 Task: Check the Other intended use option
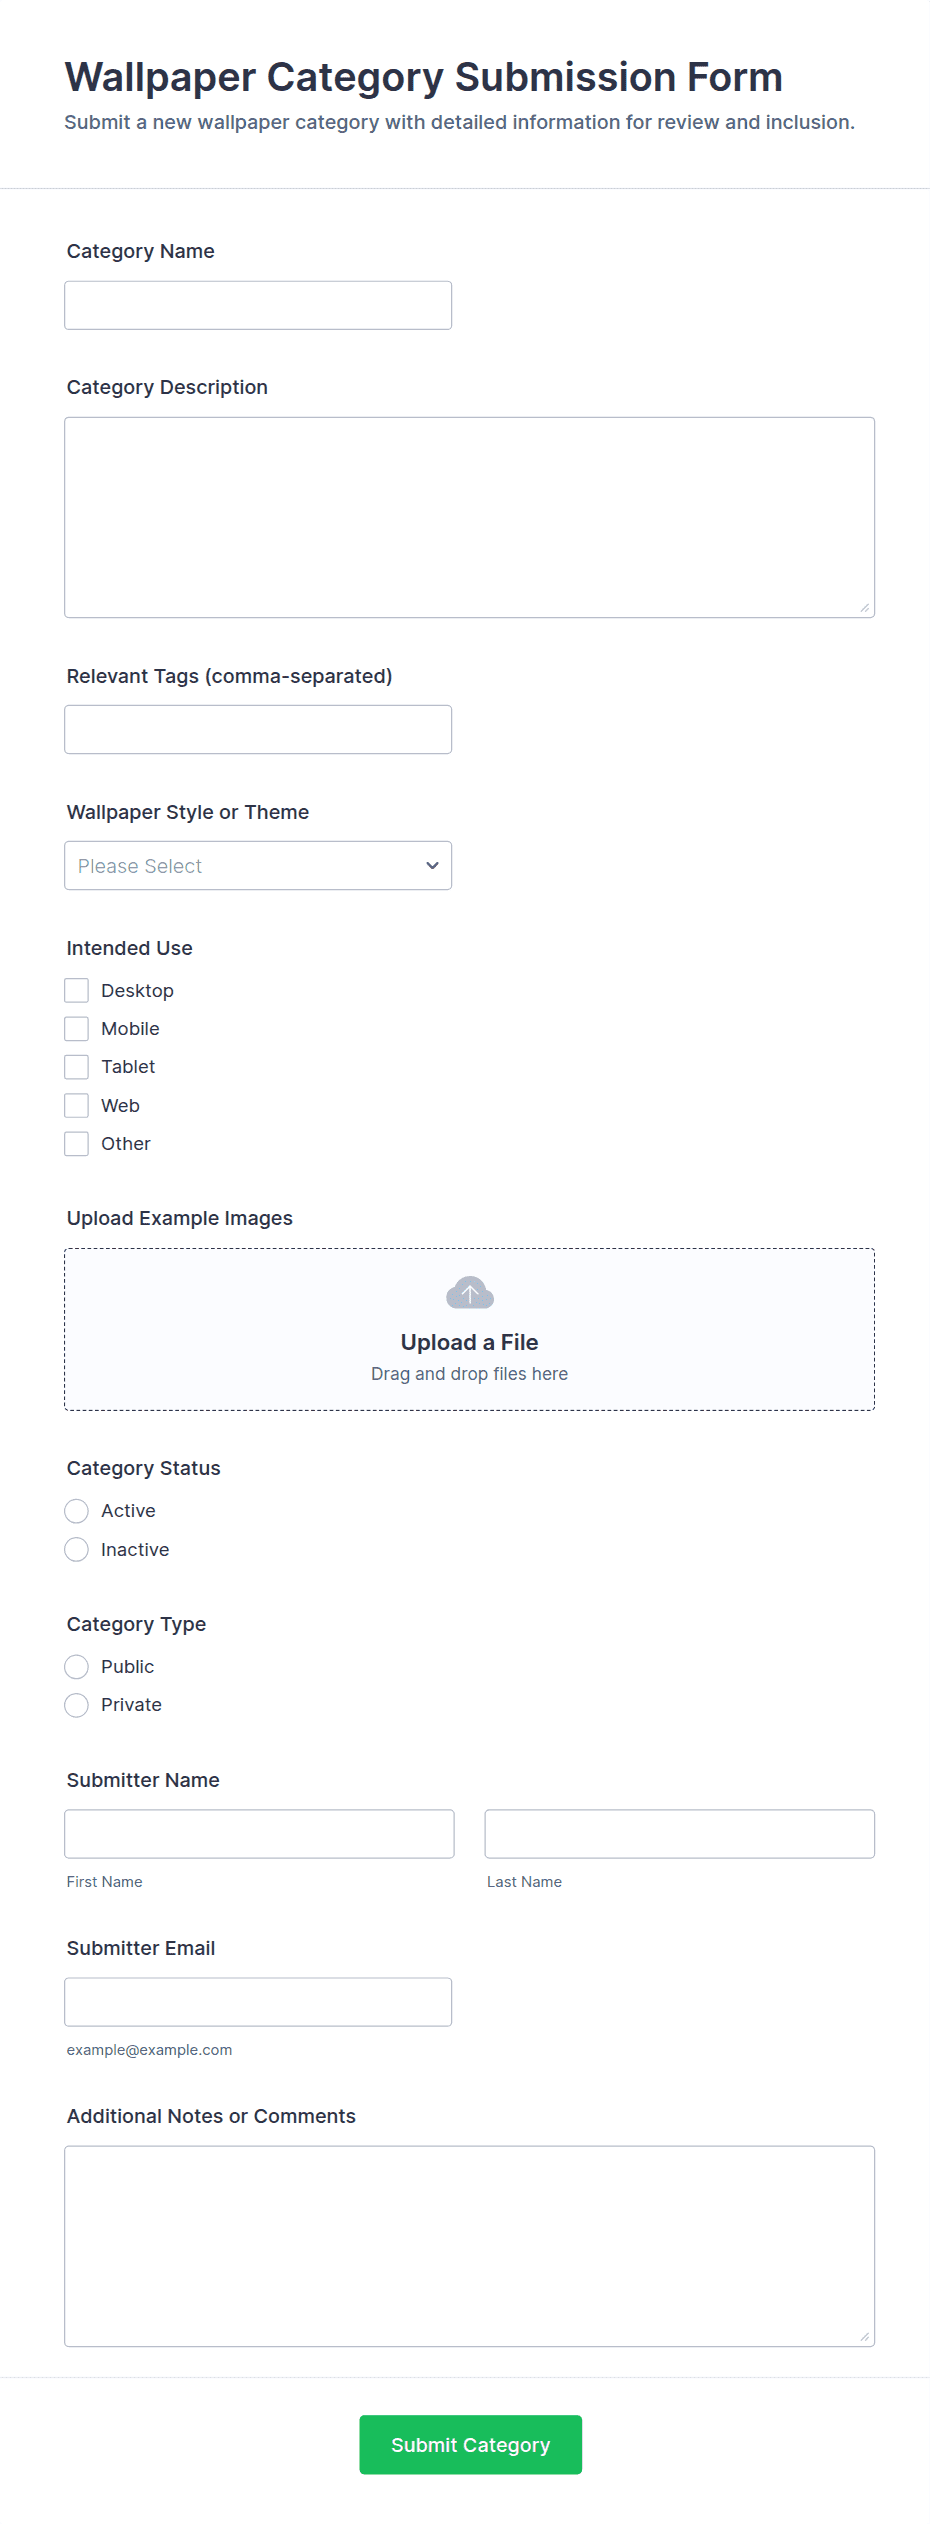coord(77,1144)
